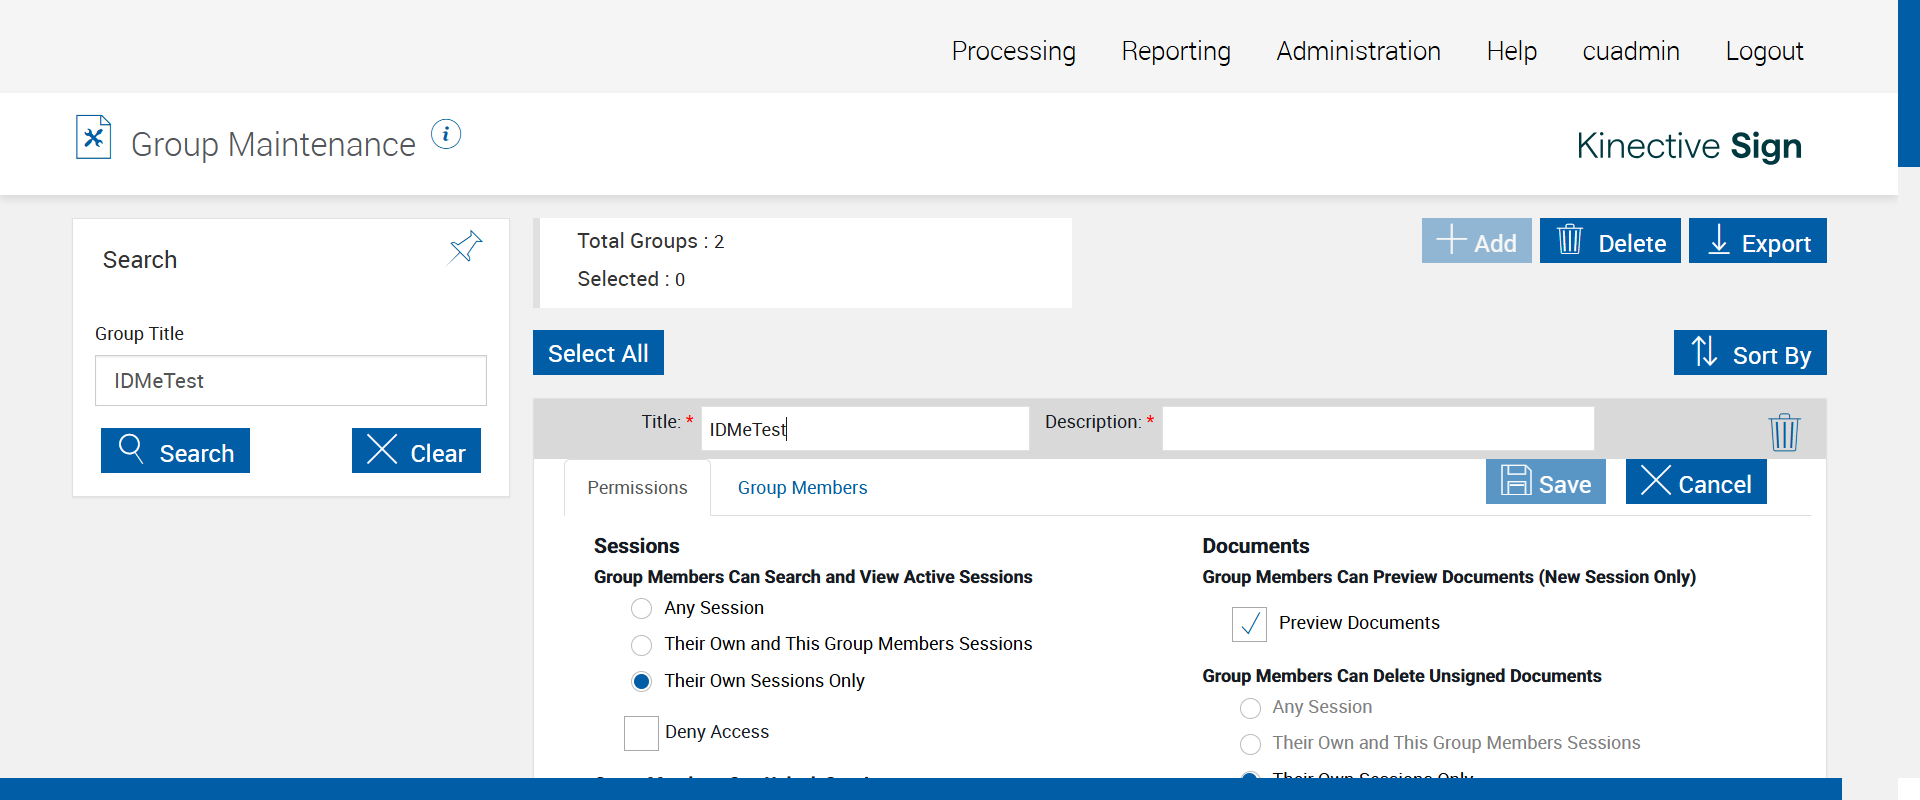Switch to the Group Members tab
The image size is (1920, 800).
(802, 488)
